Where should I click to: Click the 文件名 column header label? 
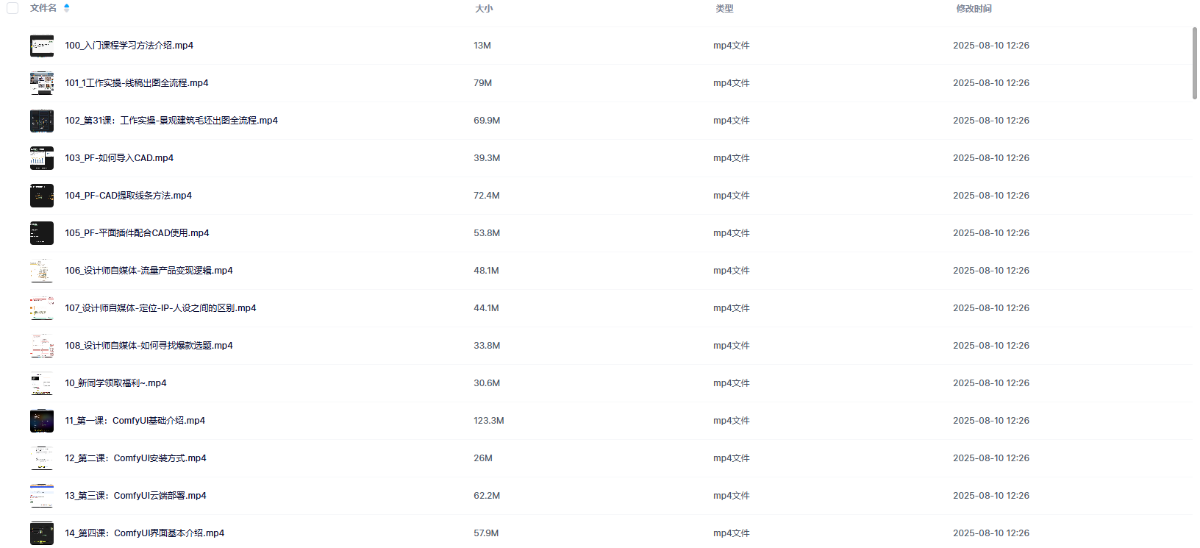click(43, 8)
